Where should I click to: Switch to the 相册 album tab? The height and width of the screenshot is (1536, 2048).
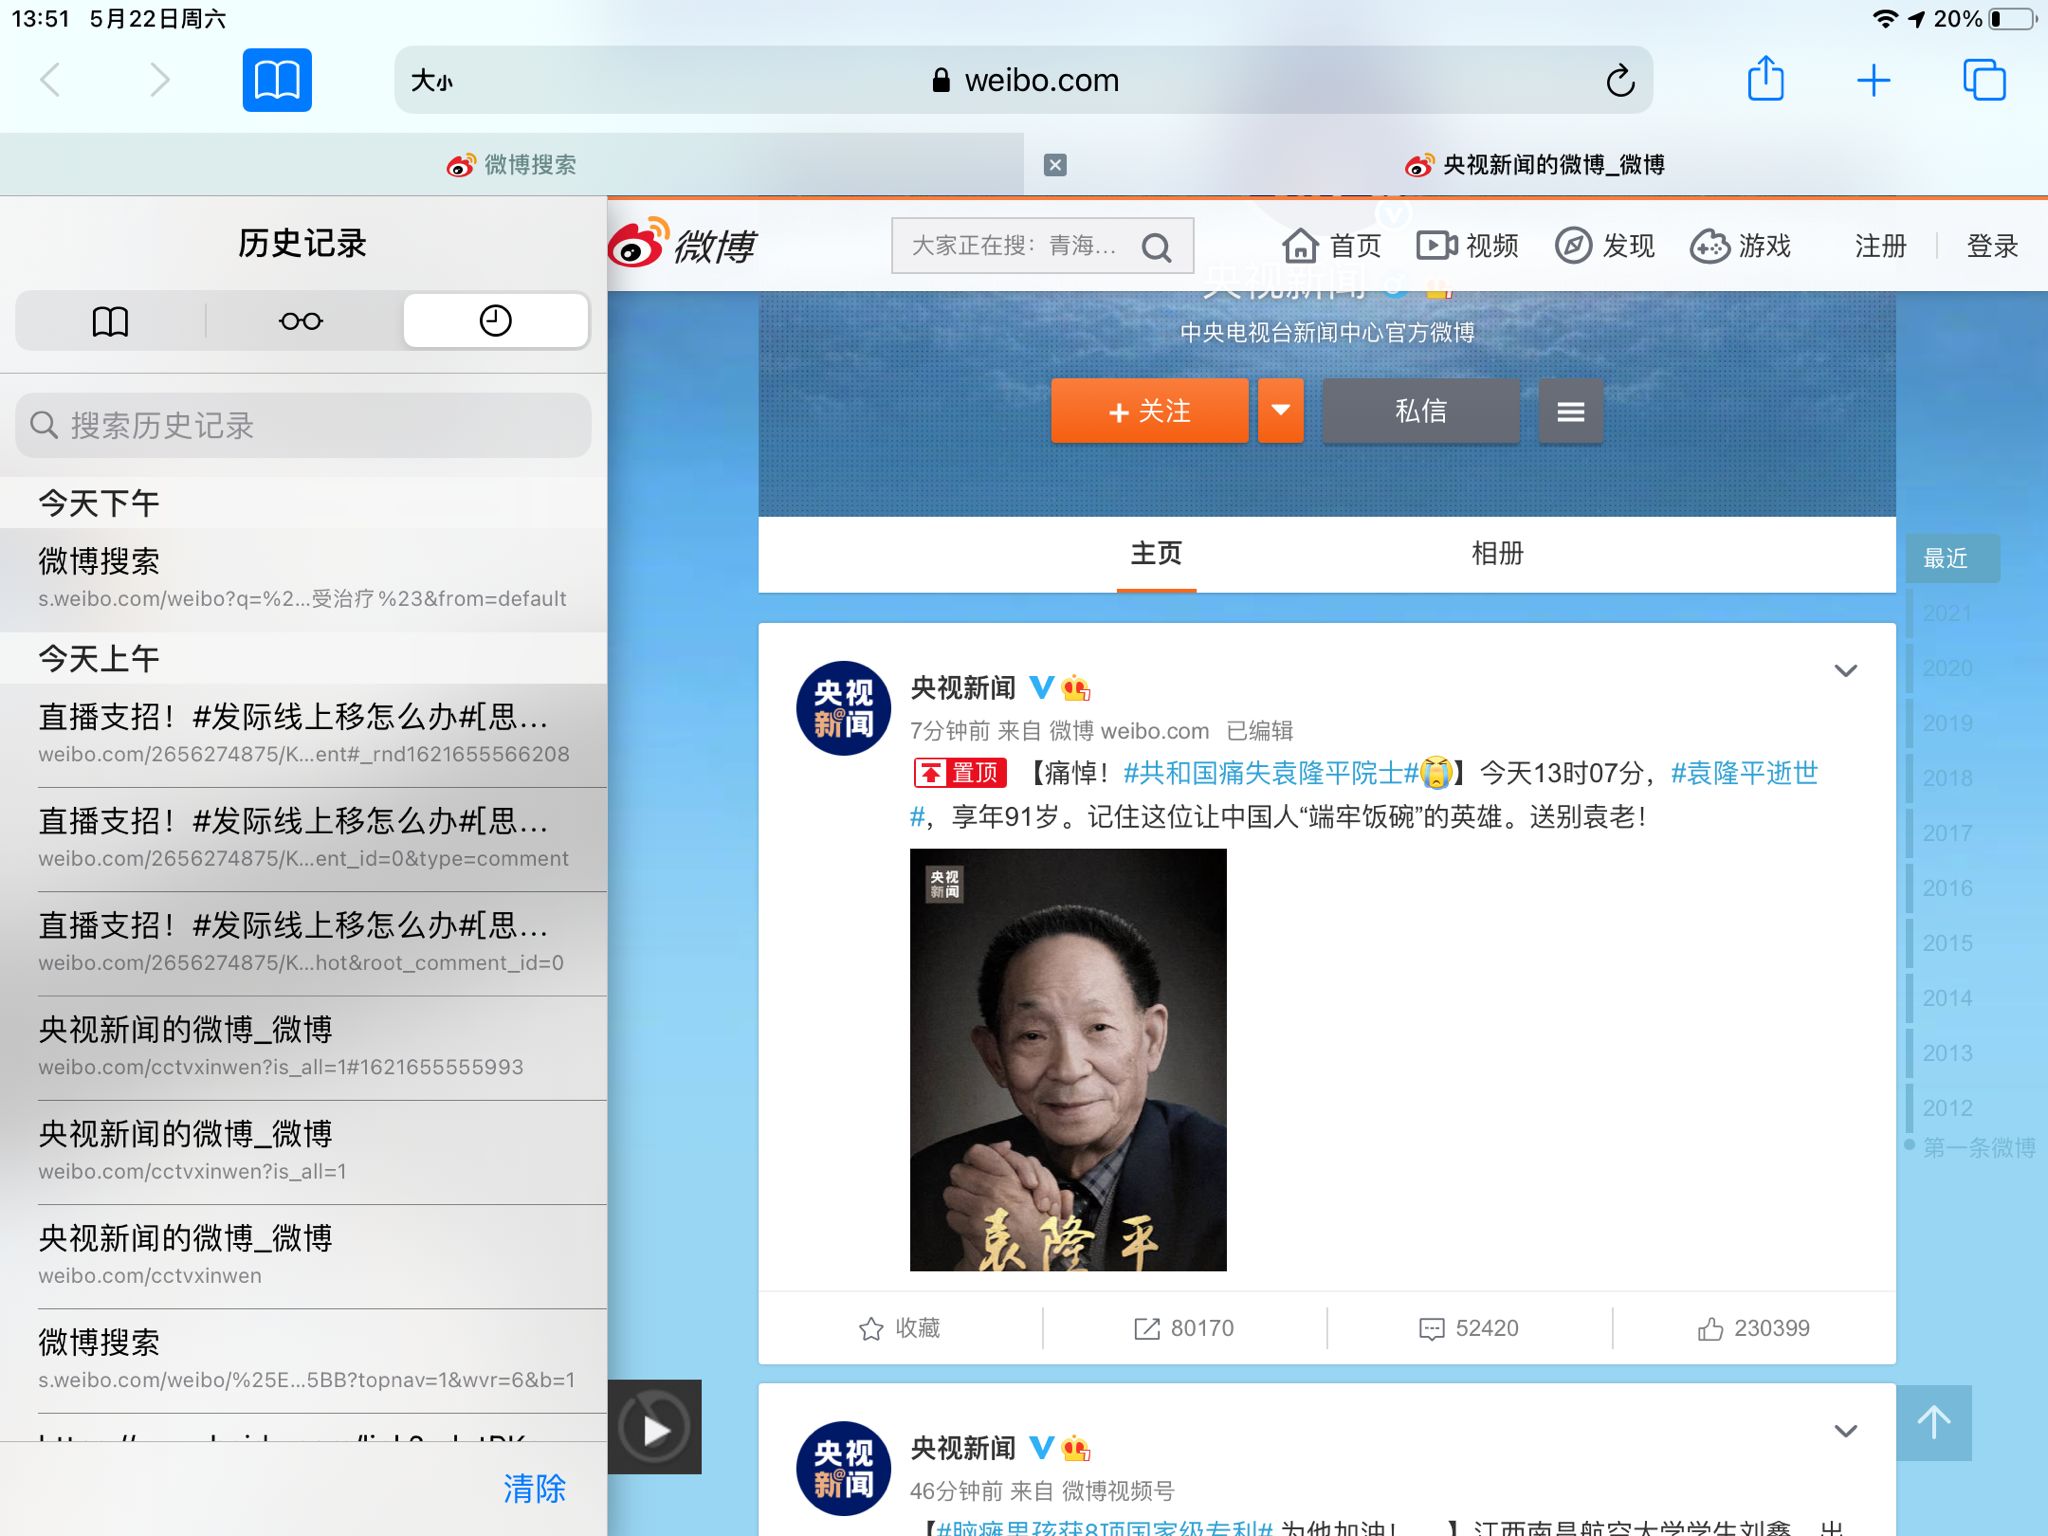pos(1497,554)
